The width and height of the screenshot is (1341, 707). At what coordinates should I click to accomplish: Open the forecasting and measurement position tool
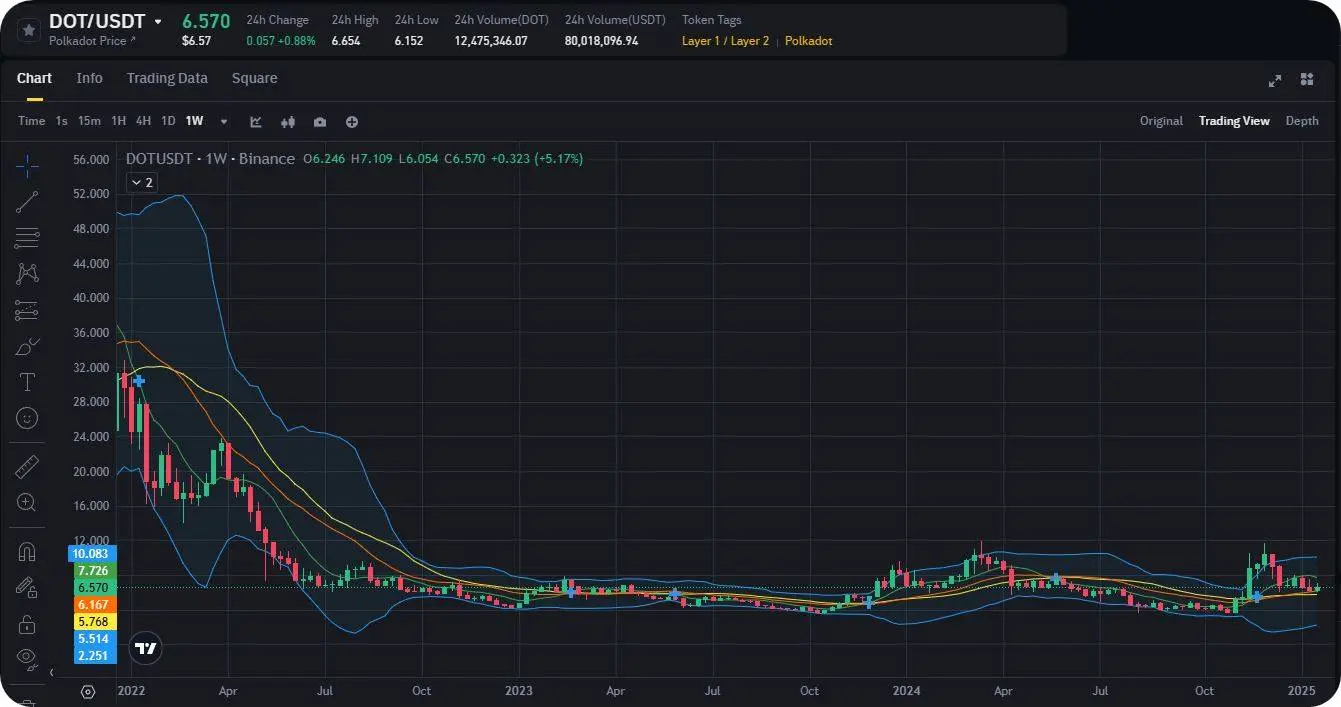click(x=27, y=310)
